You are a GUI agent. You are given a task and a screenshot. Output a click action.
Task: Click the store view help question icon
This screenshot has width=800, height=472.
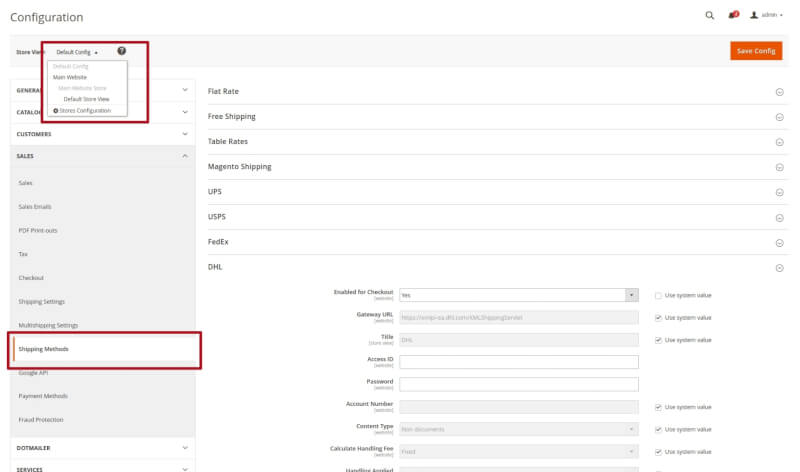tap(121, 51)
